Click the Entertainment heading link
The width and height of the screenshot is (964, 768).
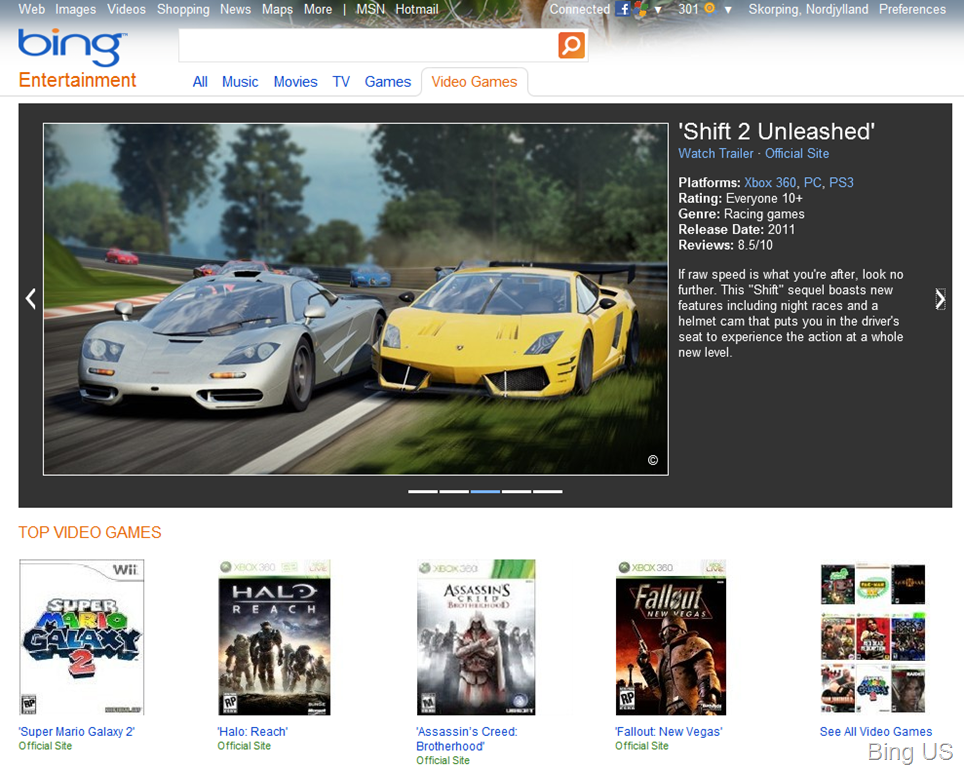[x=77, y=80]
